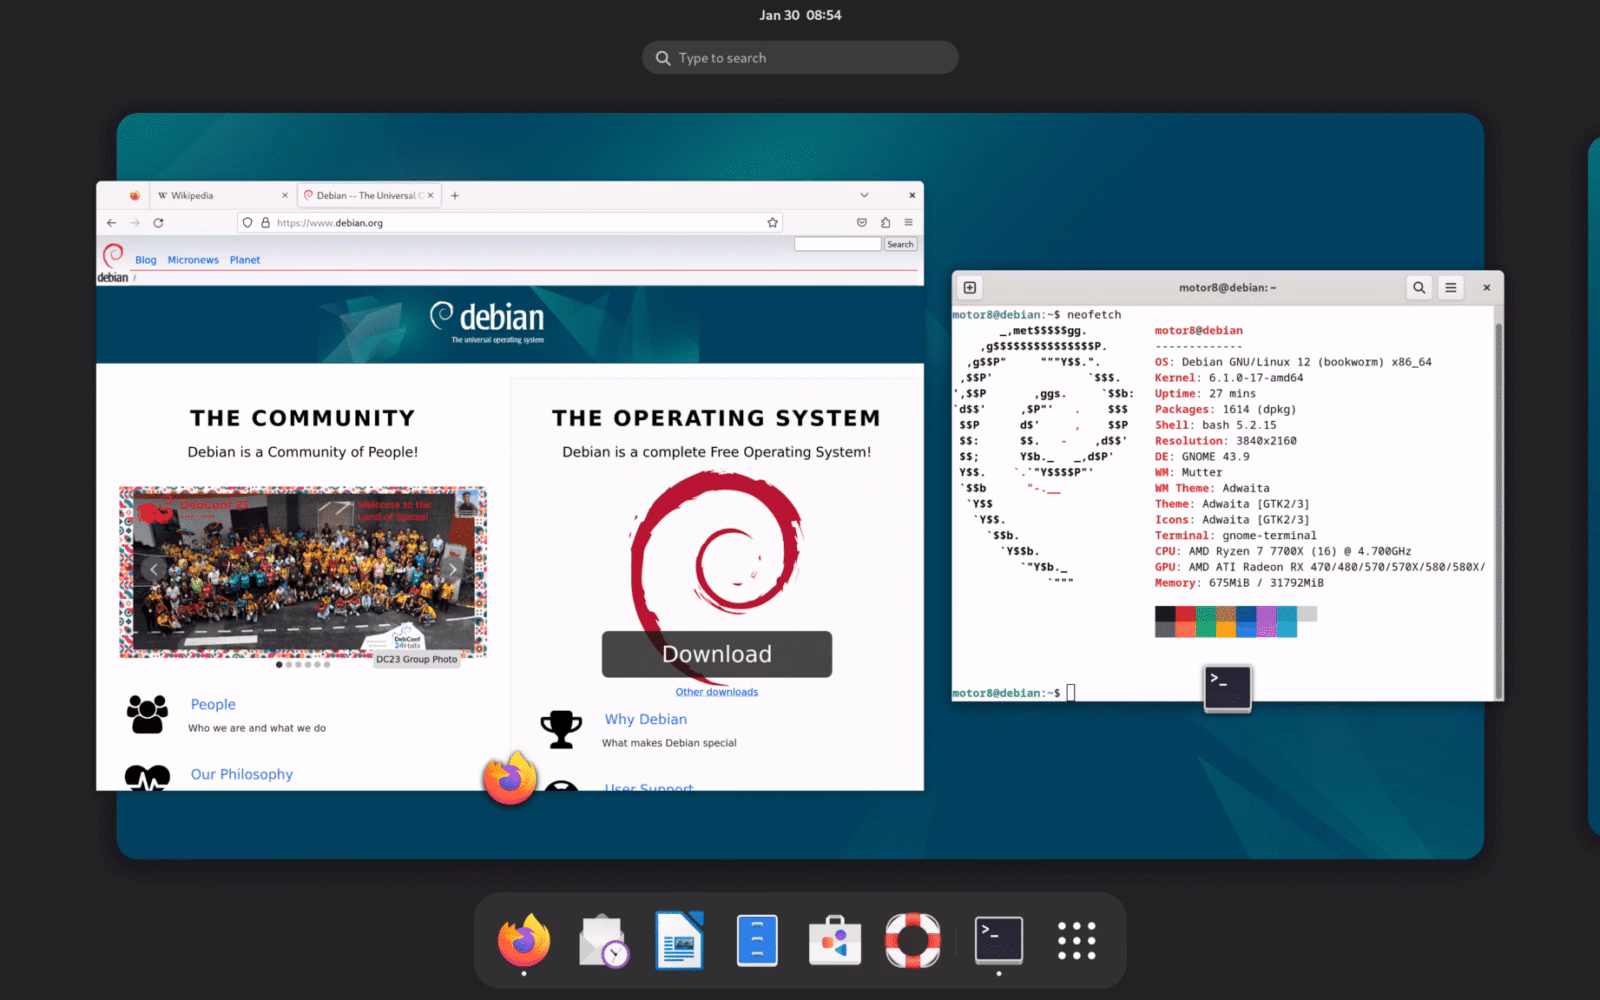Open the Software store dock icon
Viewport: 1600px width, 1000px height.
(x=835, y=941)
